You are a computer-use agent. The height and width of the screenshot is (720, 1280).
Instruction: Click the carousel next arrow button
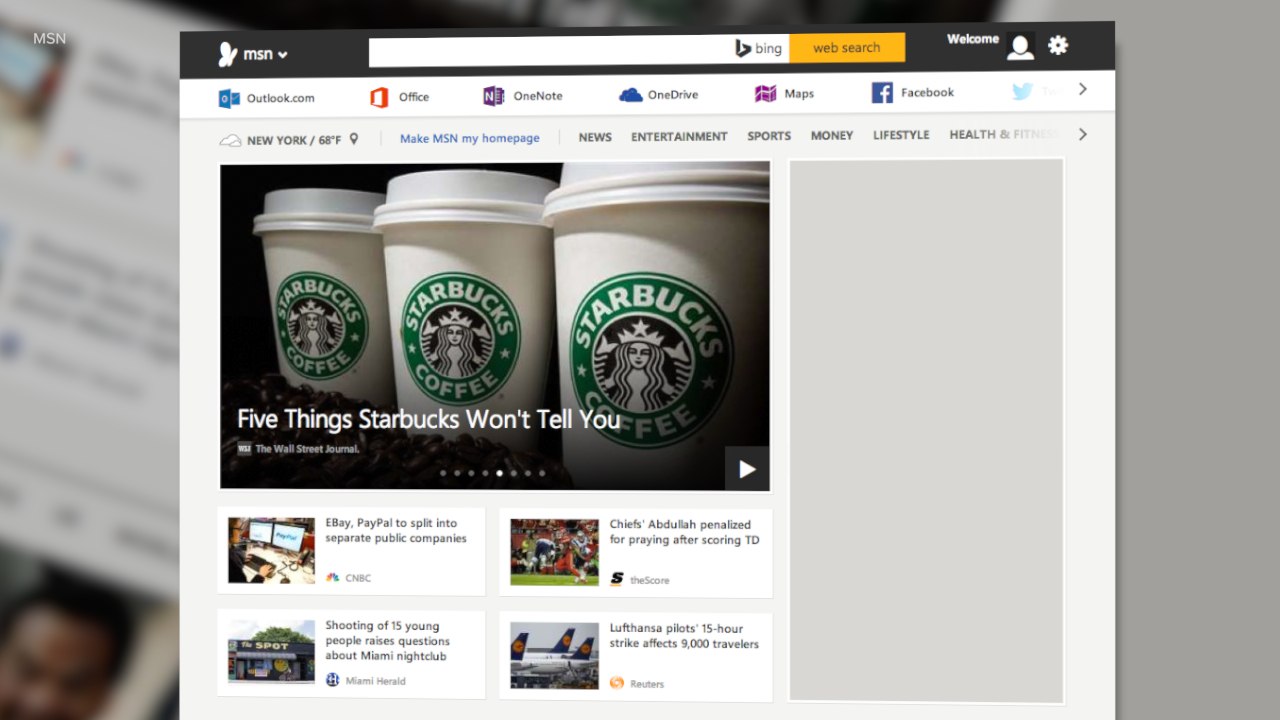(747, 469)
